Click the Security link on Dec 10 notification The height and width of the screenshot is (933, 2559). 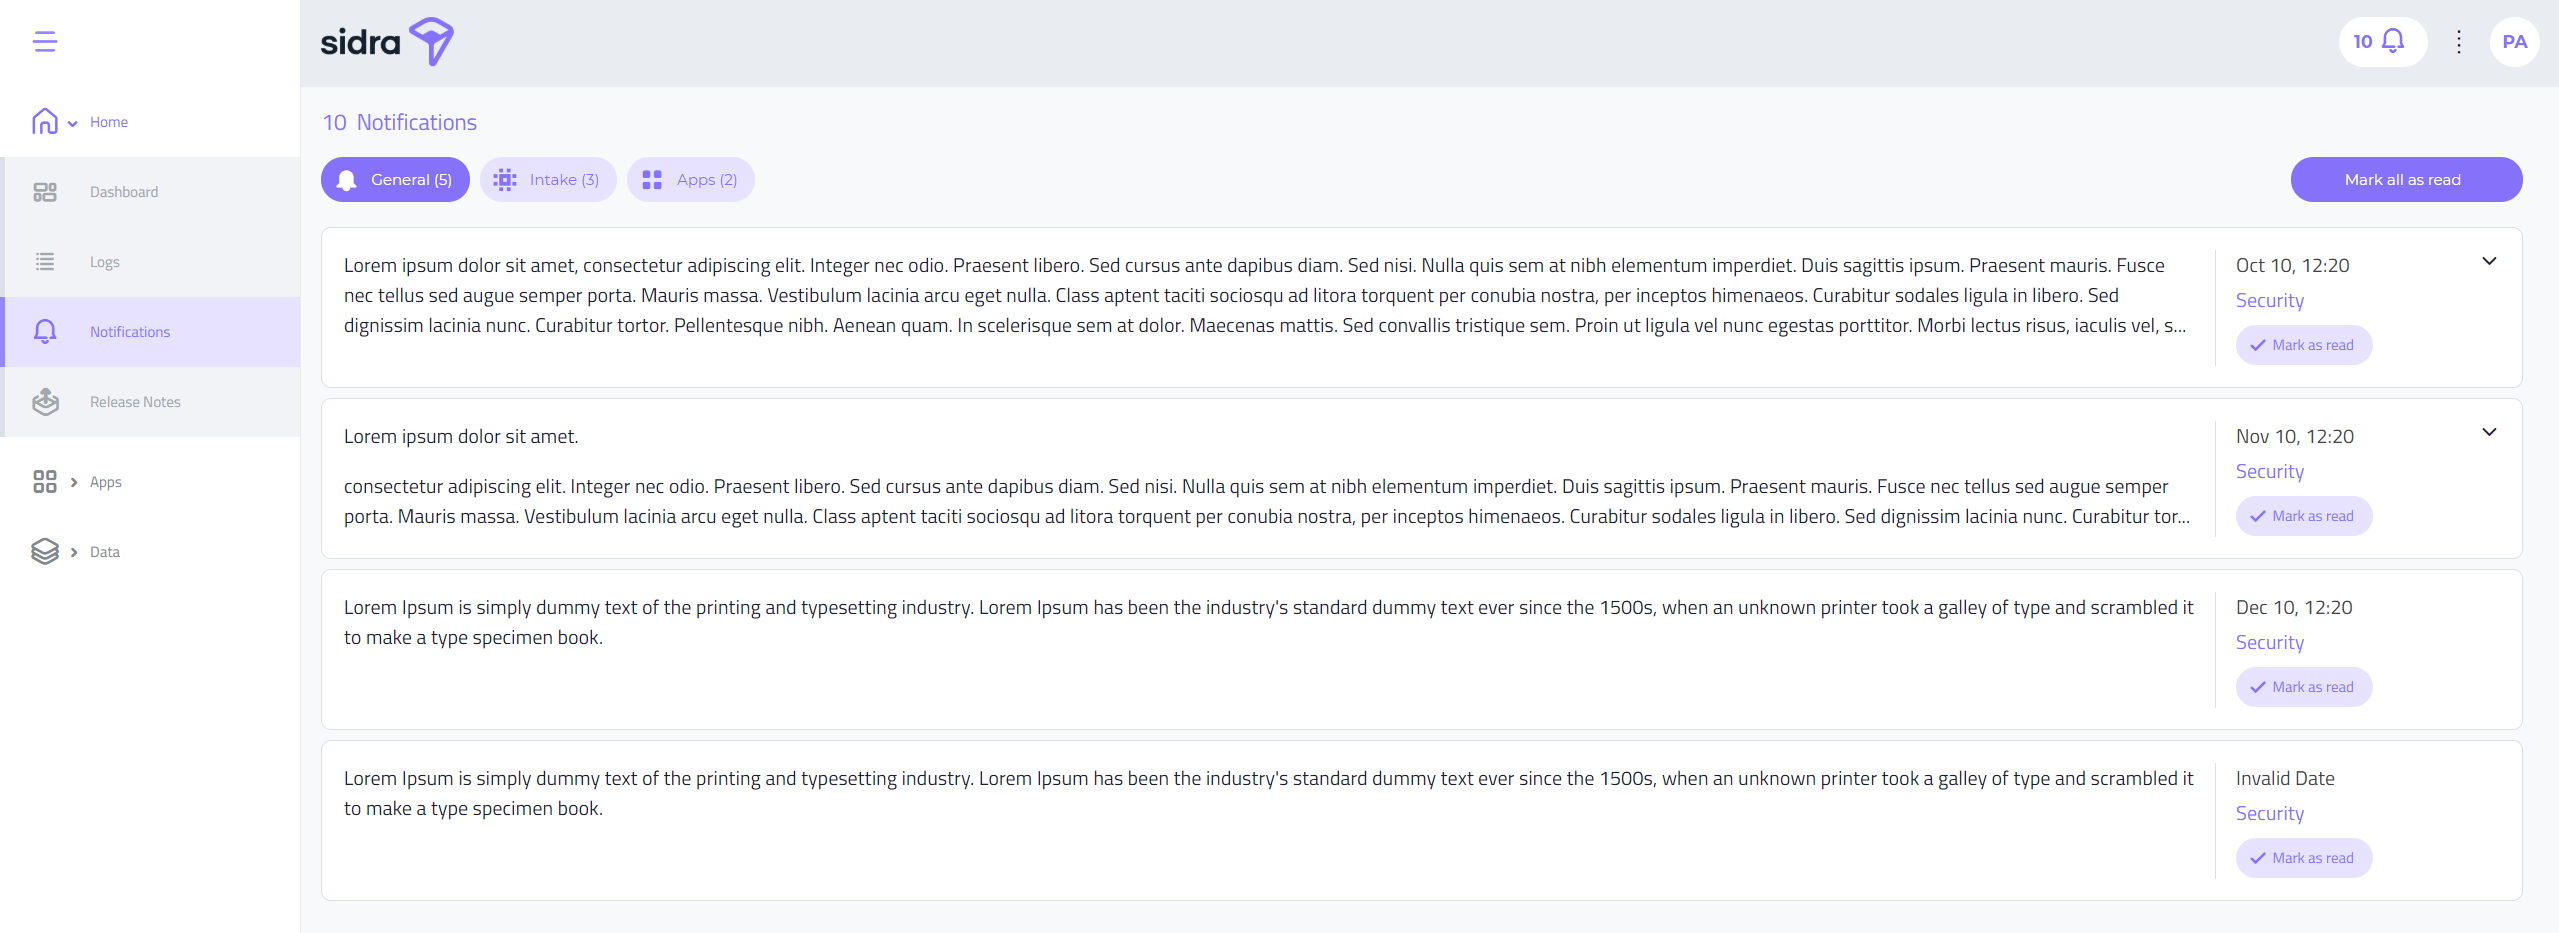(x=2269, y=643)
